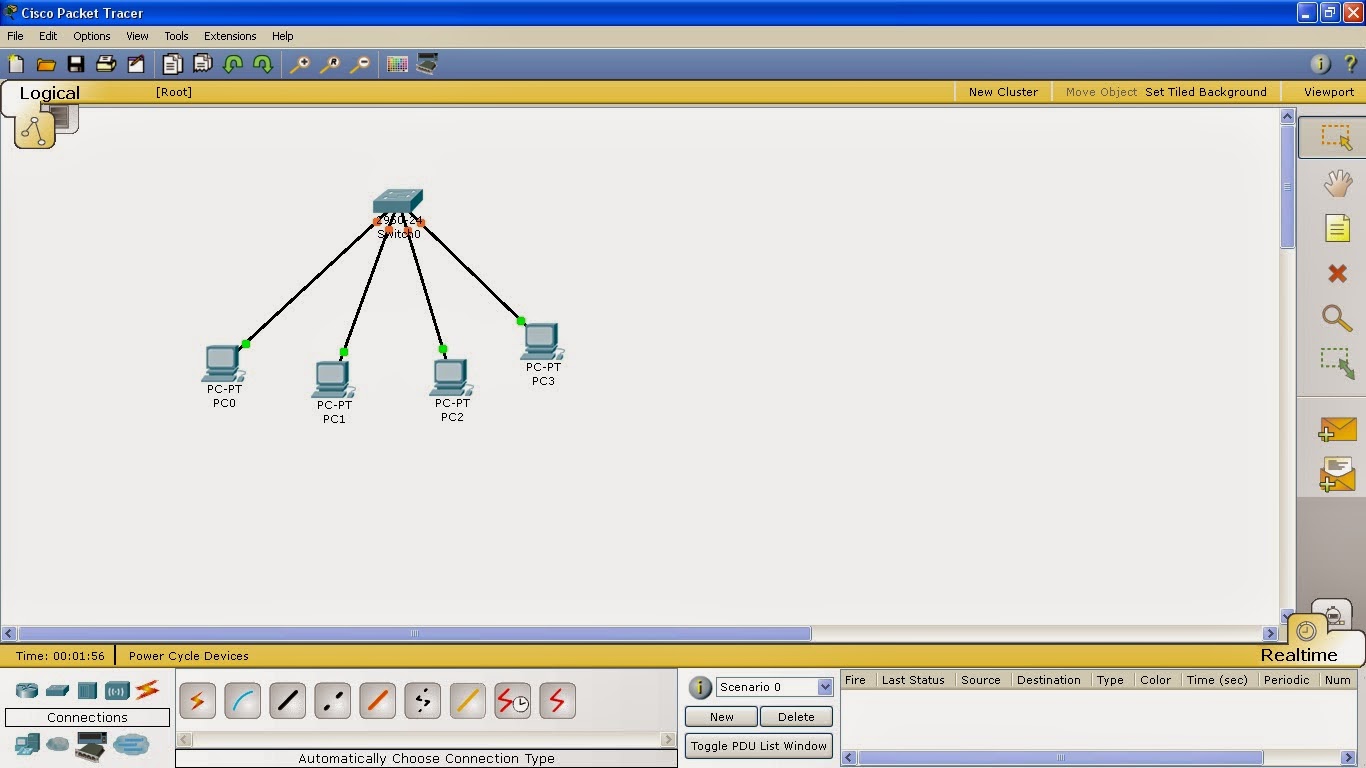
Task: Pick the Serial DCE cable with clock
Action: click(512, 701)
